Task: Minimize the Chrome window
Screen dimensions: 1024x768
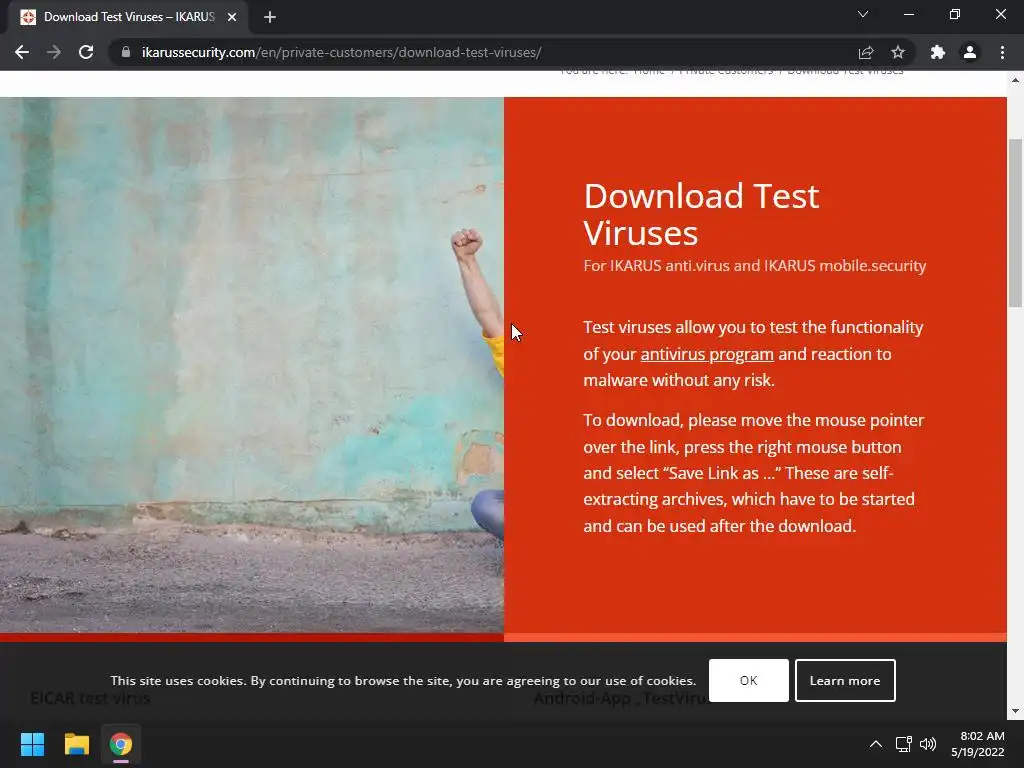Action: [x=908, y=14]
